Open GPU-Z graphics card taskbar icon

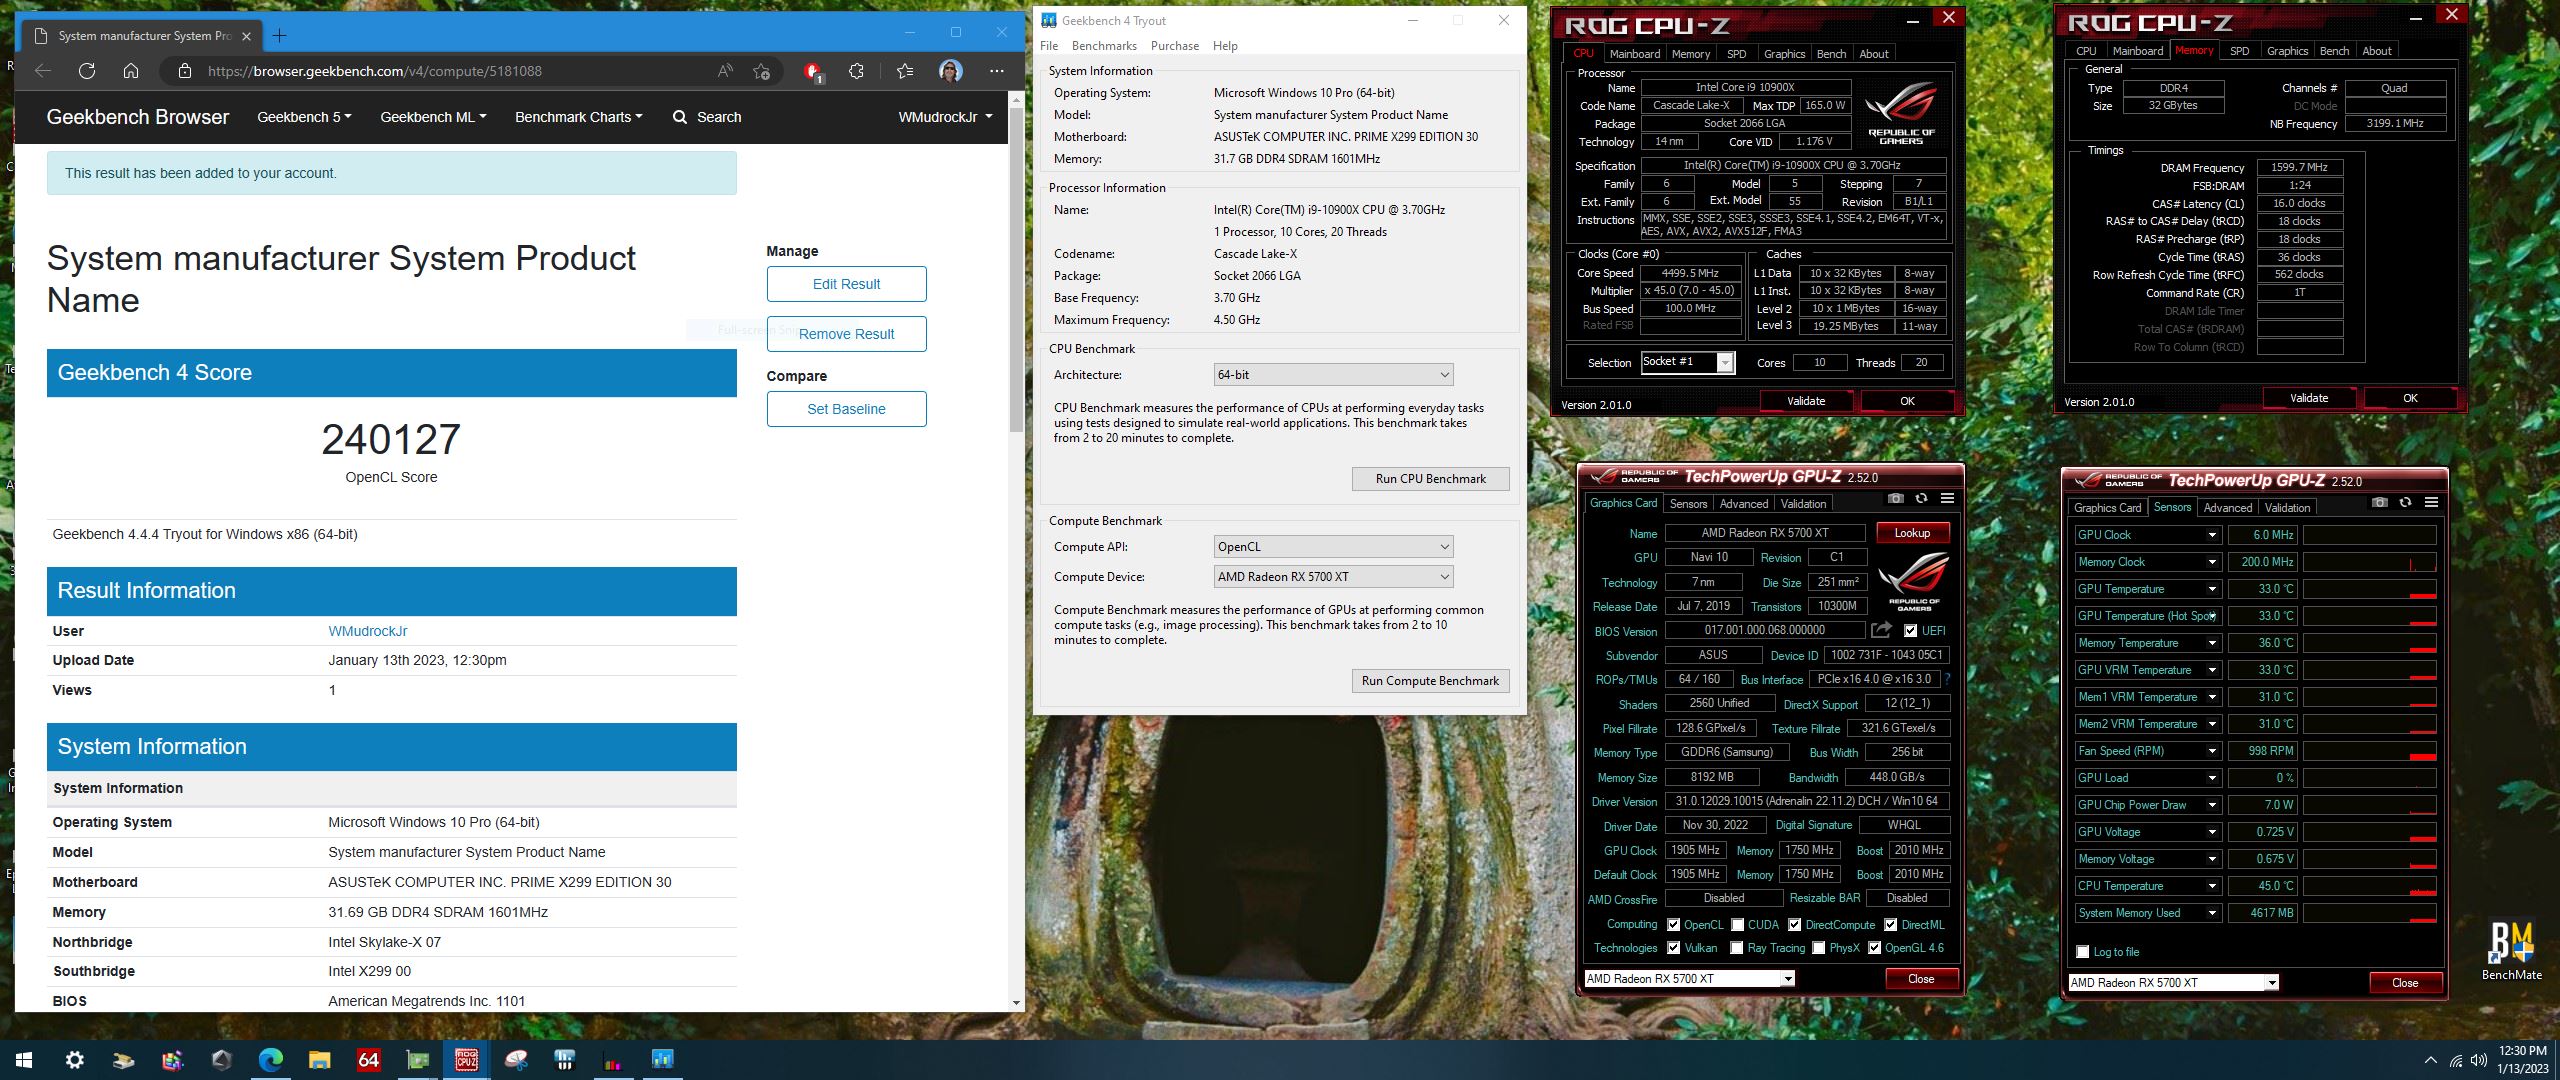pos(417,1060)
